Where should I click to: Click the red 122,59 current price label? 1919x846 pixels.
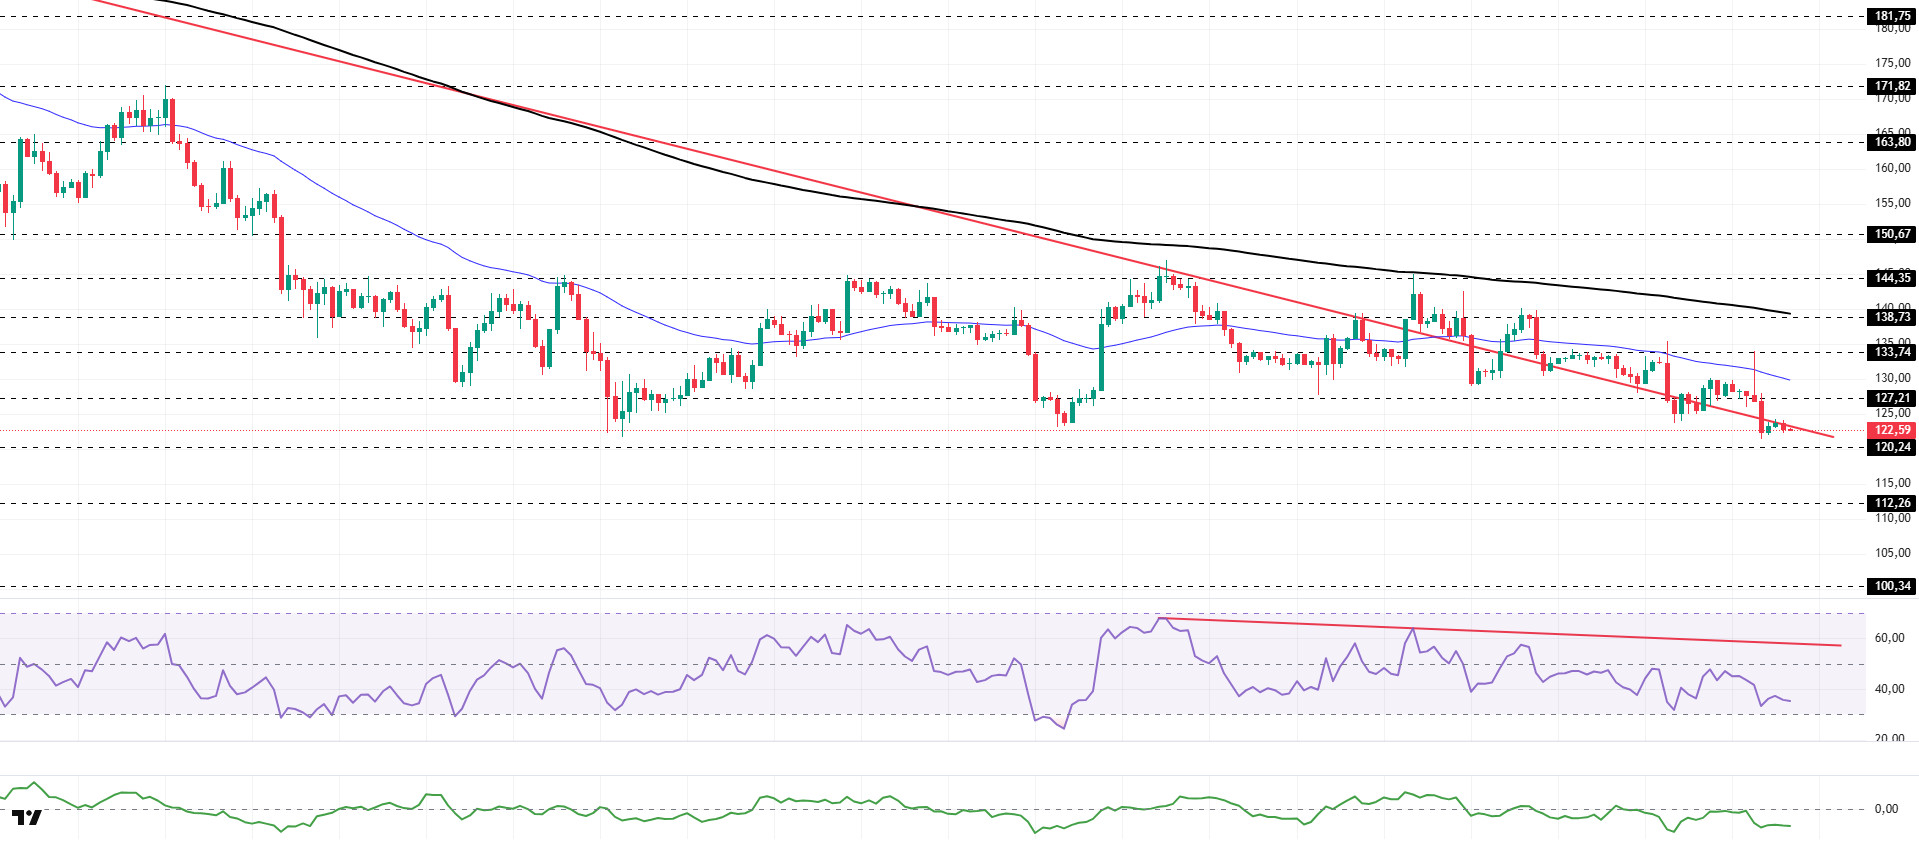[1891, 430]
